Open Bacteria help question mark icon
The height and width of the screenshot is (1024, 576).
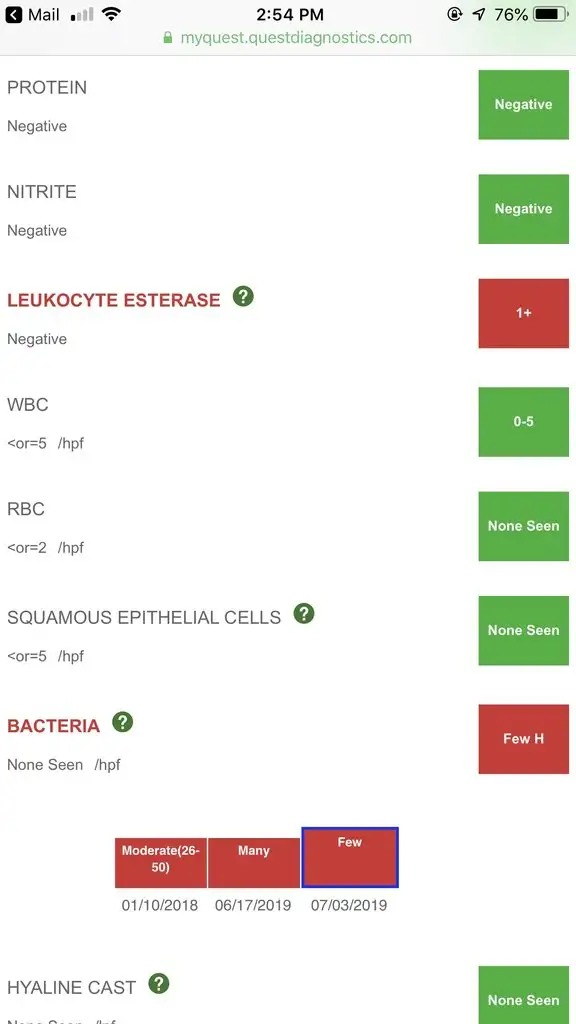tap(123, 722)
